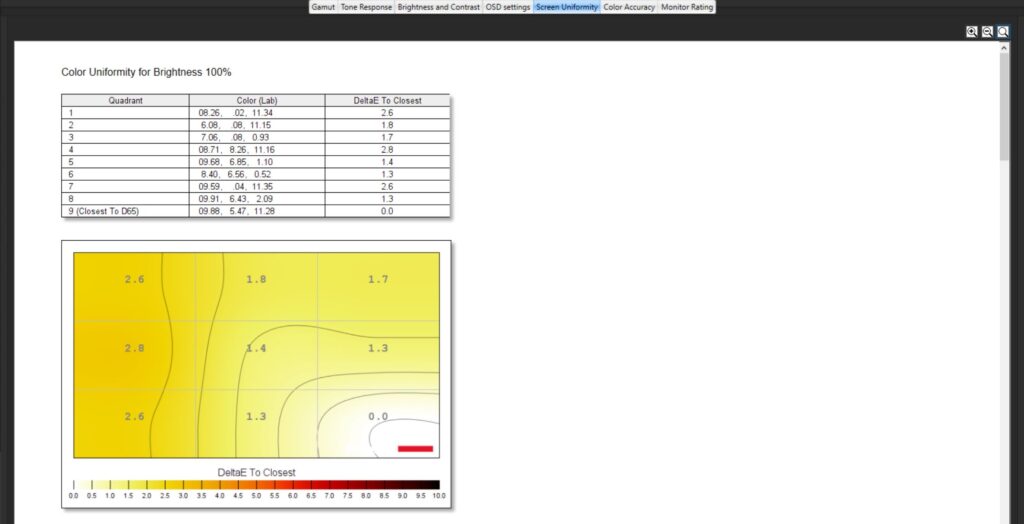Click the 0.0 zone in the uniformity map

(378, 416)
